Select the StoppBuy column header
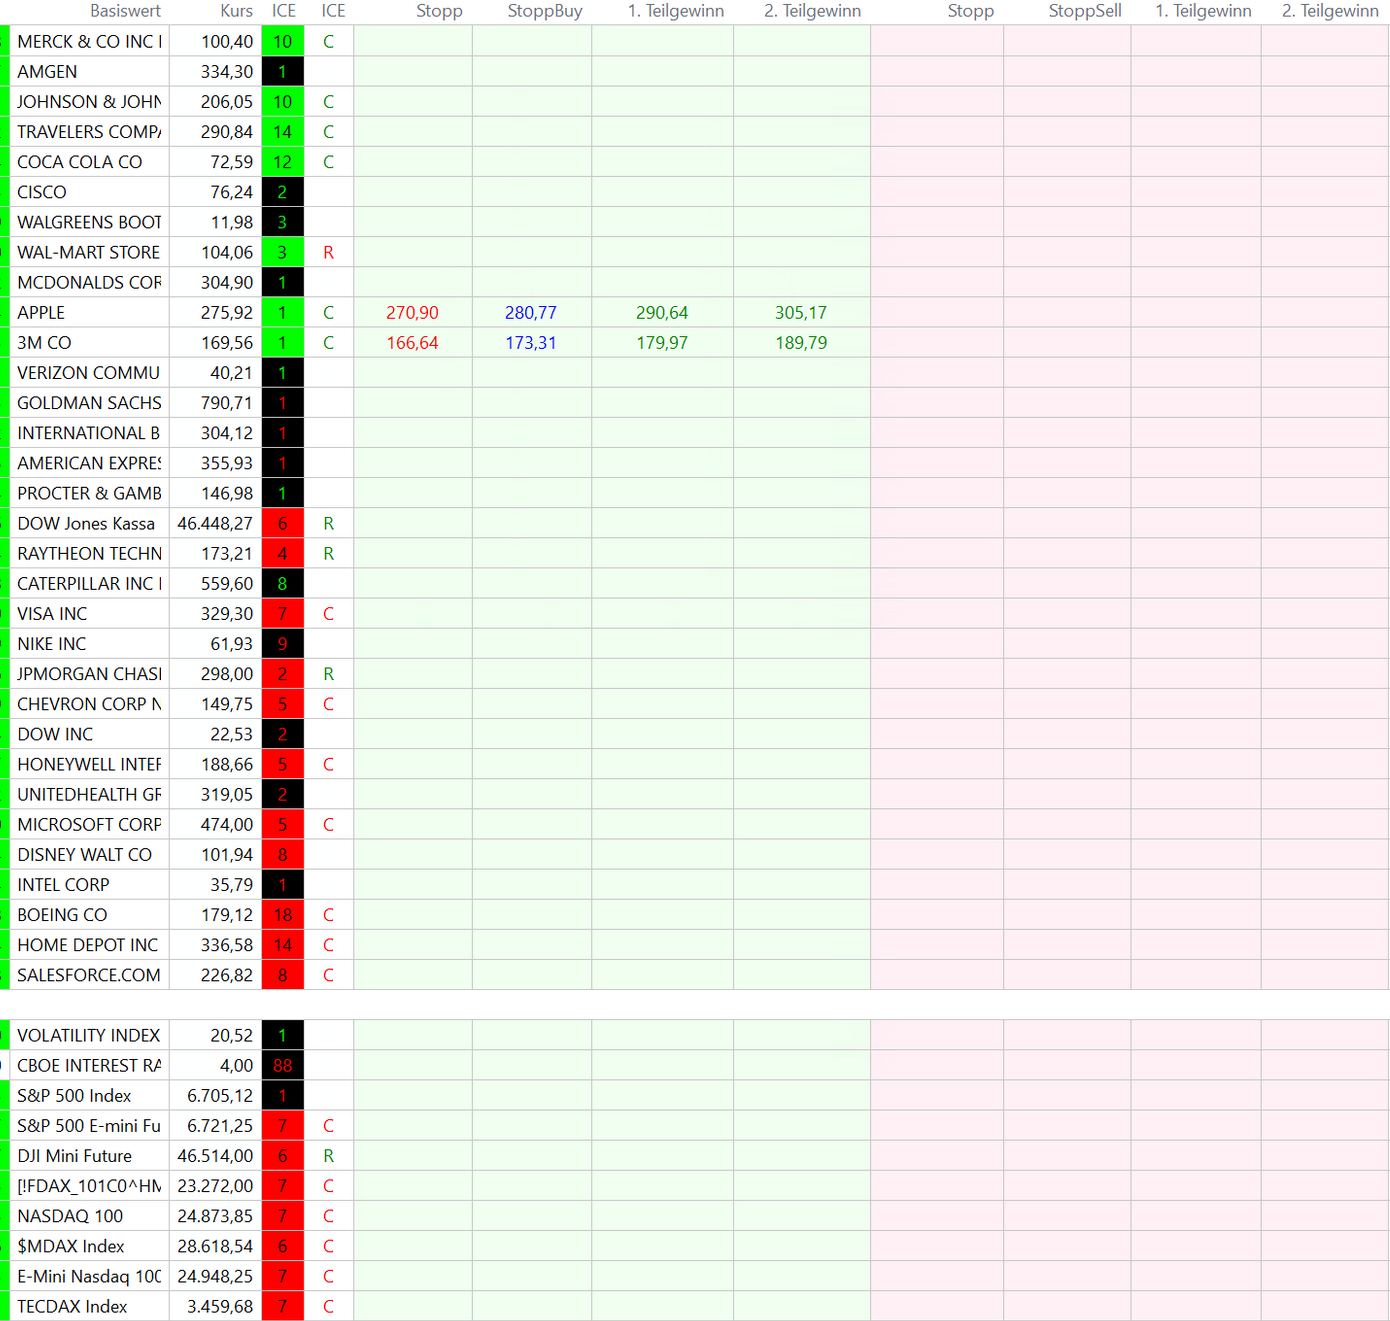1390x1321 pixels. click(544, 11)
